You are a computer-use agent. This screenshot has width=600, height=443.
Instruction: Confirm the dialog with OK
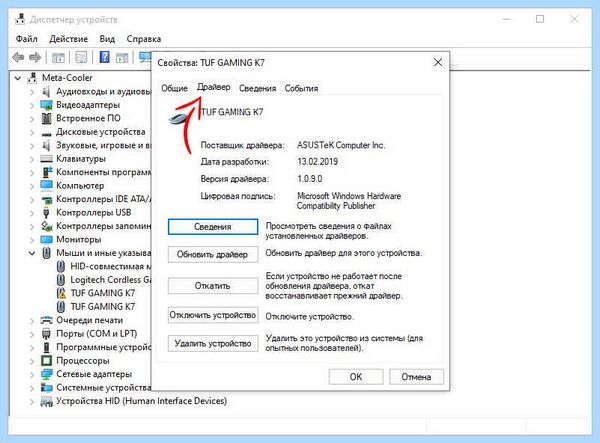click(x=356, y=377)
